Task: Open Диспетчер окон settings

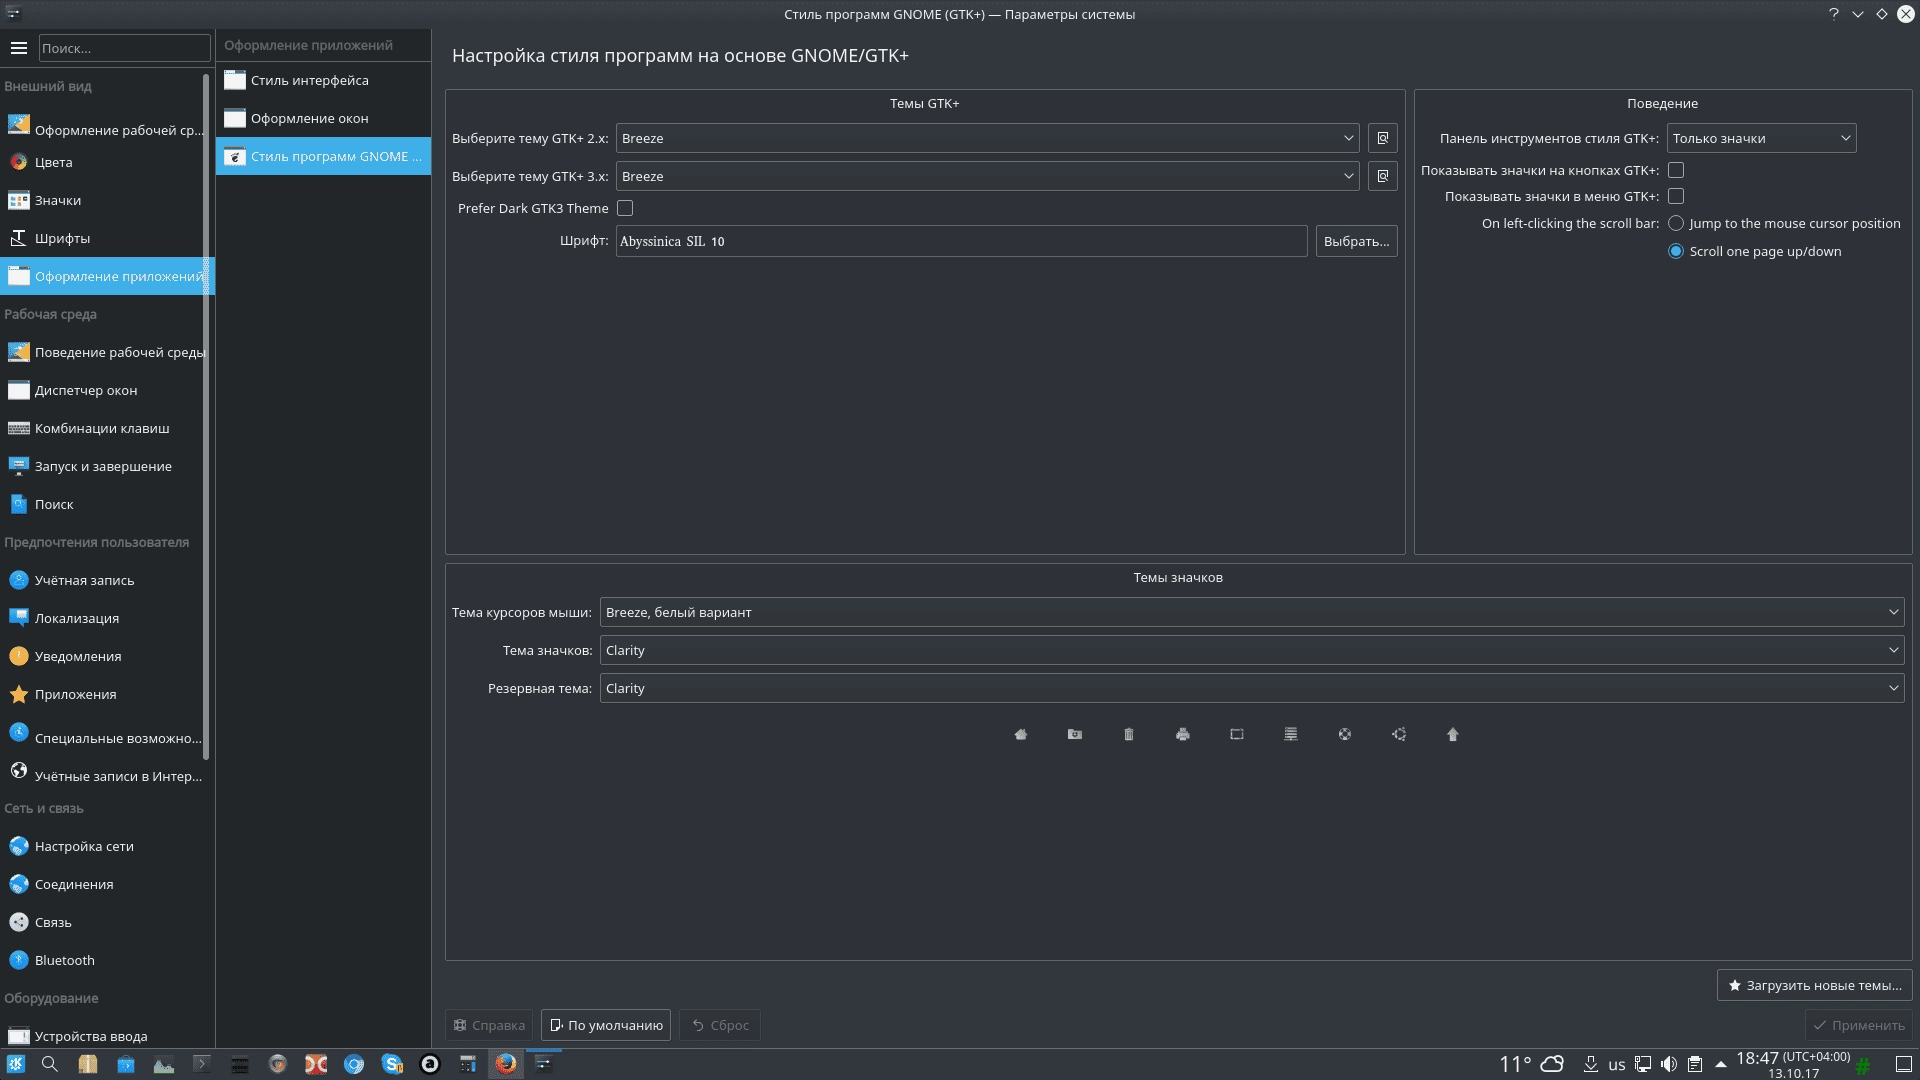Action: (x=107, y=390)
